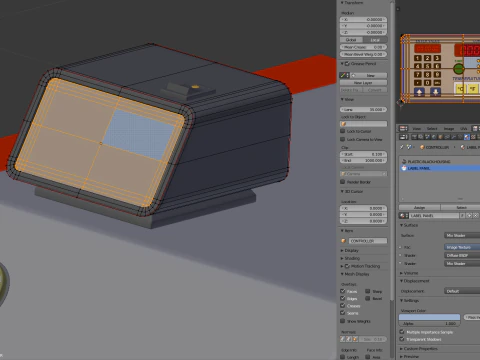Click the image browse icon in the UV editor header
Screen dimensions: 480x360
[475, 129]
